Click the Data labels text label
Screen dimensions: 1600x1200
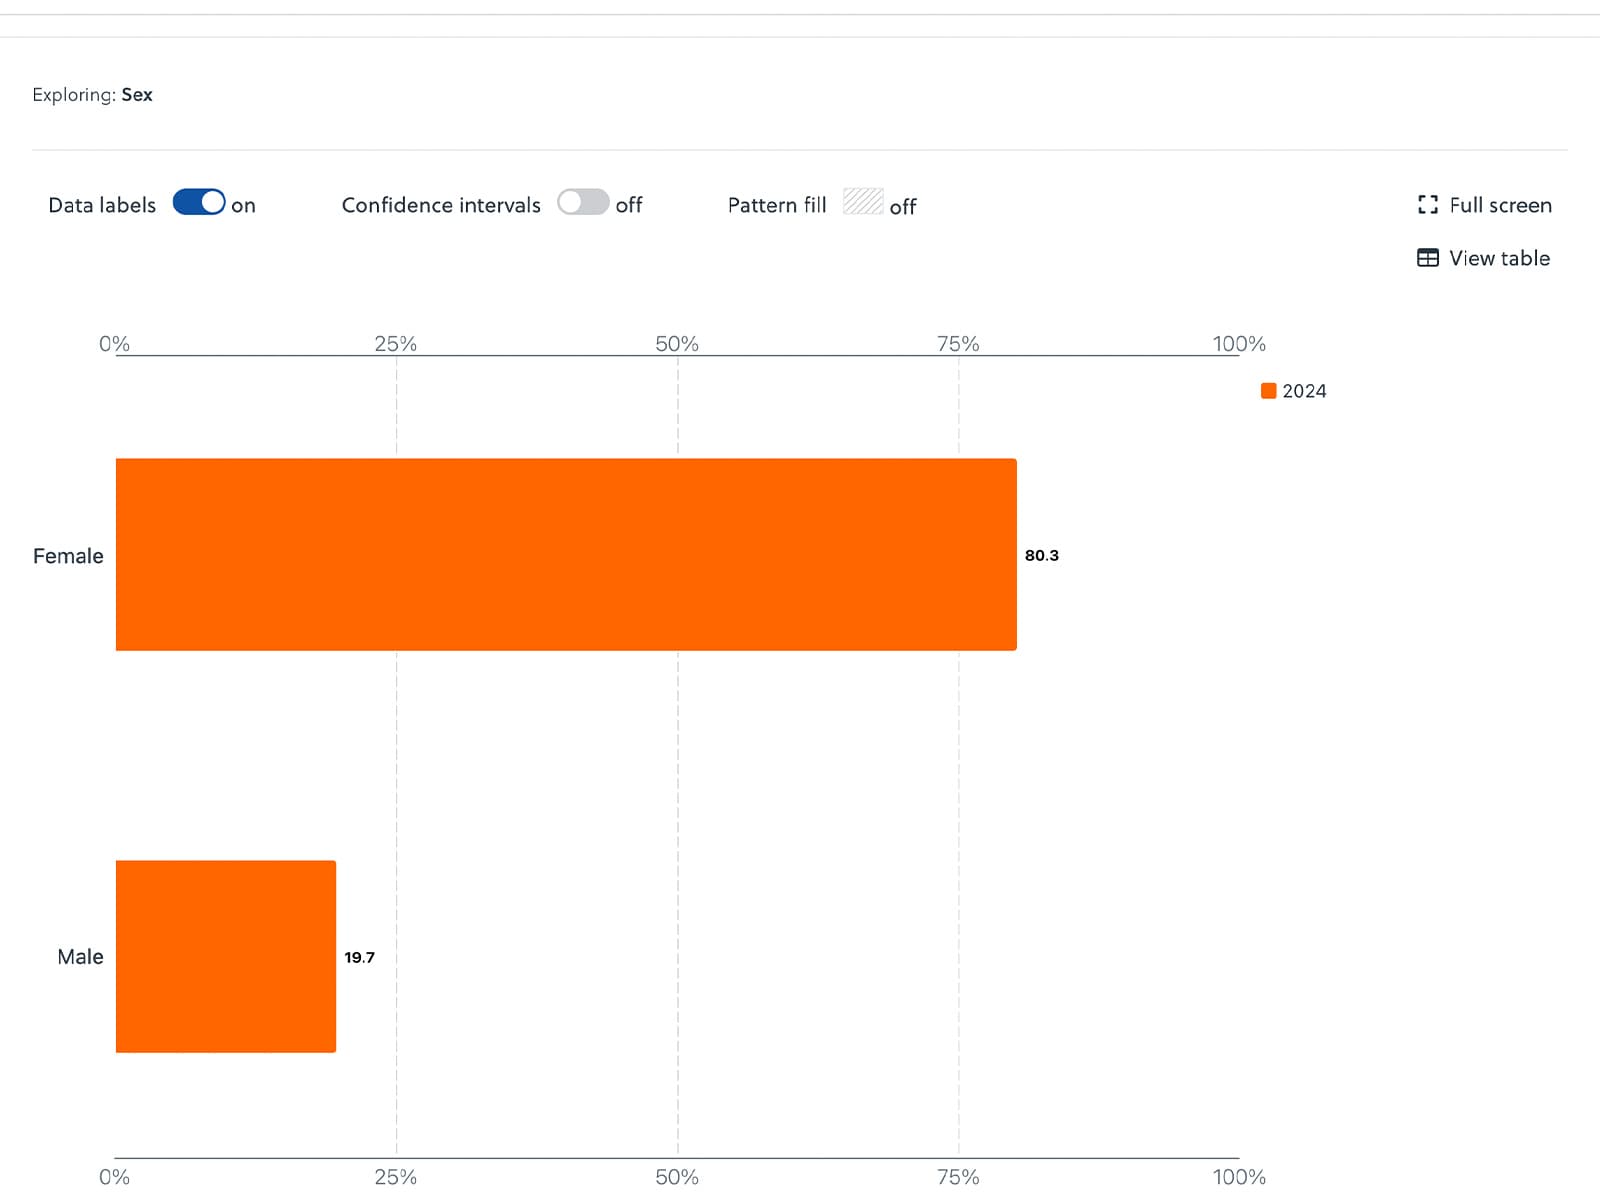102,205
